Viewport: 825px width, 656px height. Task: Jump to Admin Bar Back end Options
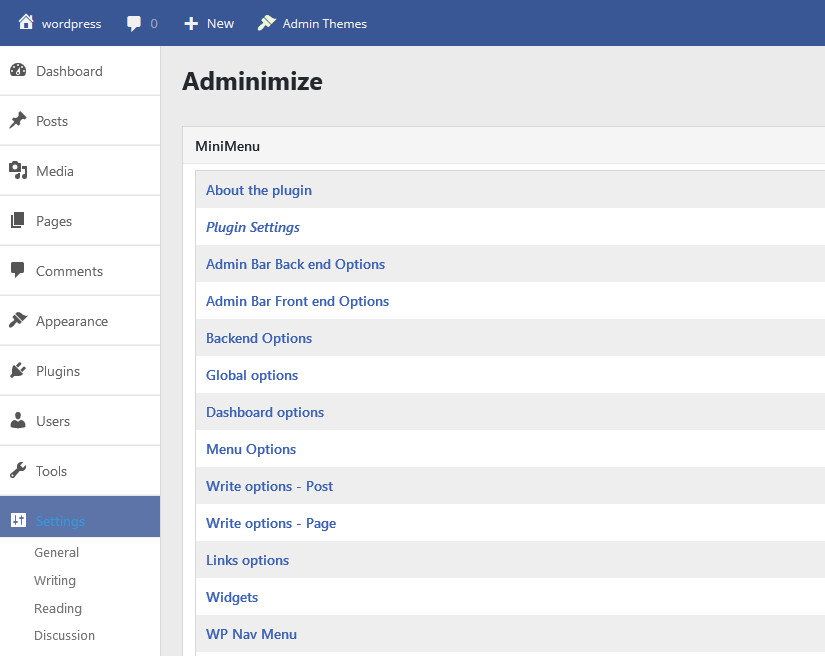[x=295, y=264]
